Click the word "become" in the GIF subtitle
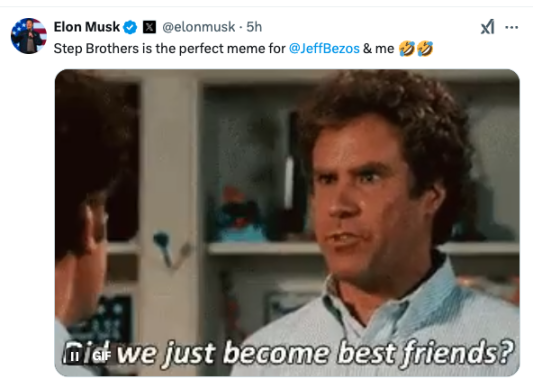Screen dimensions: 533x388 276,353
